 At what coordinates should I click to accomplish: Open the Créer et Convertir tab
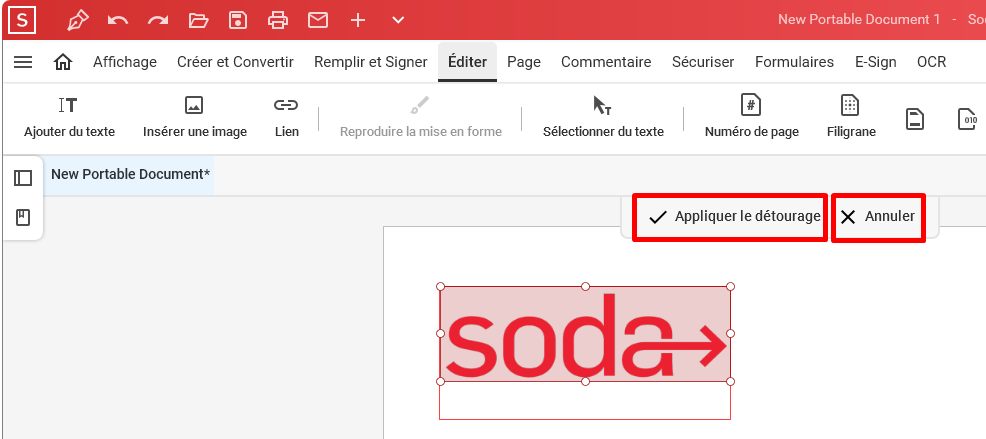click(x=235, y=62)
